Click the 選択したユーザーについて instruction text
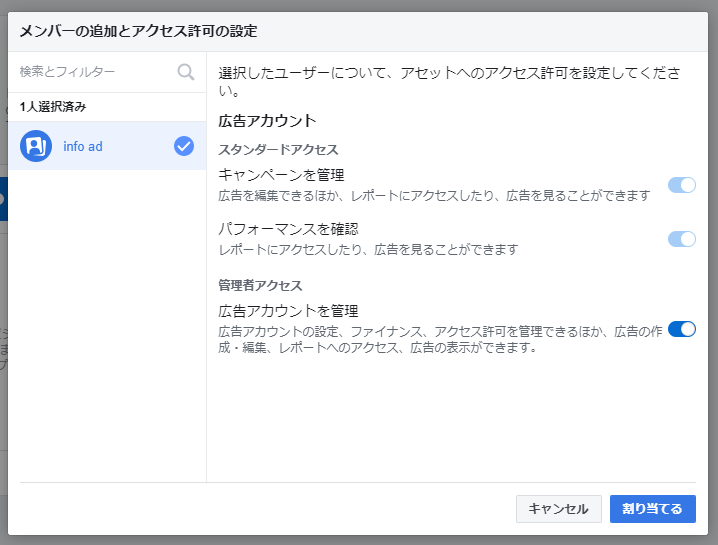Screen dimensions: 718x545 click(449, 82)
